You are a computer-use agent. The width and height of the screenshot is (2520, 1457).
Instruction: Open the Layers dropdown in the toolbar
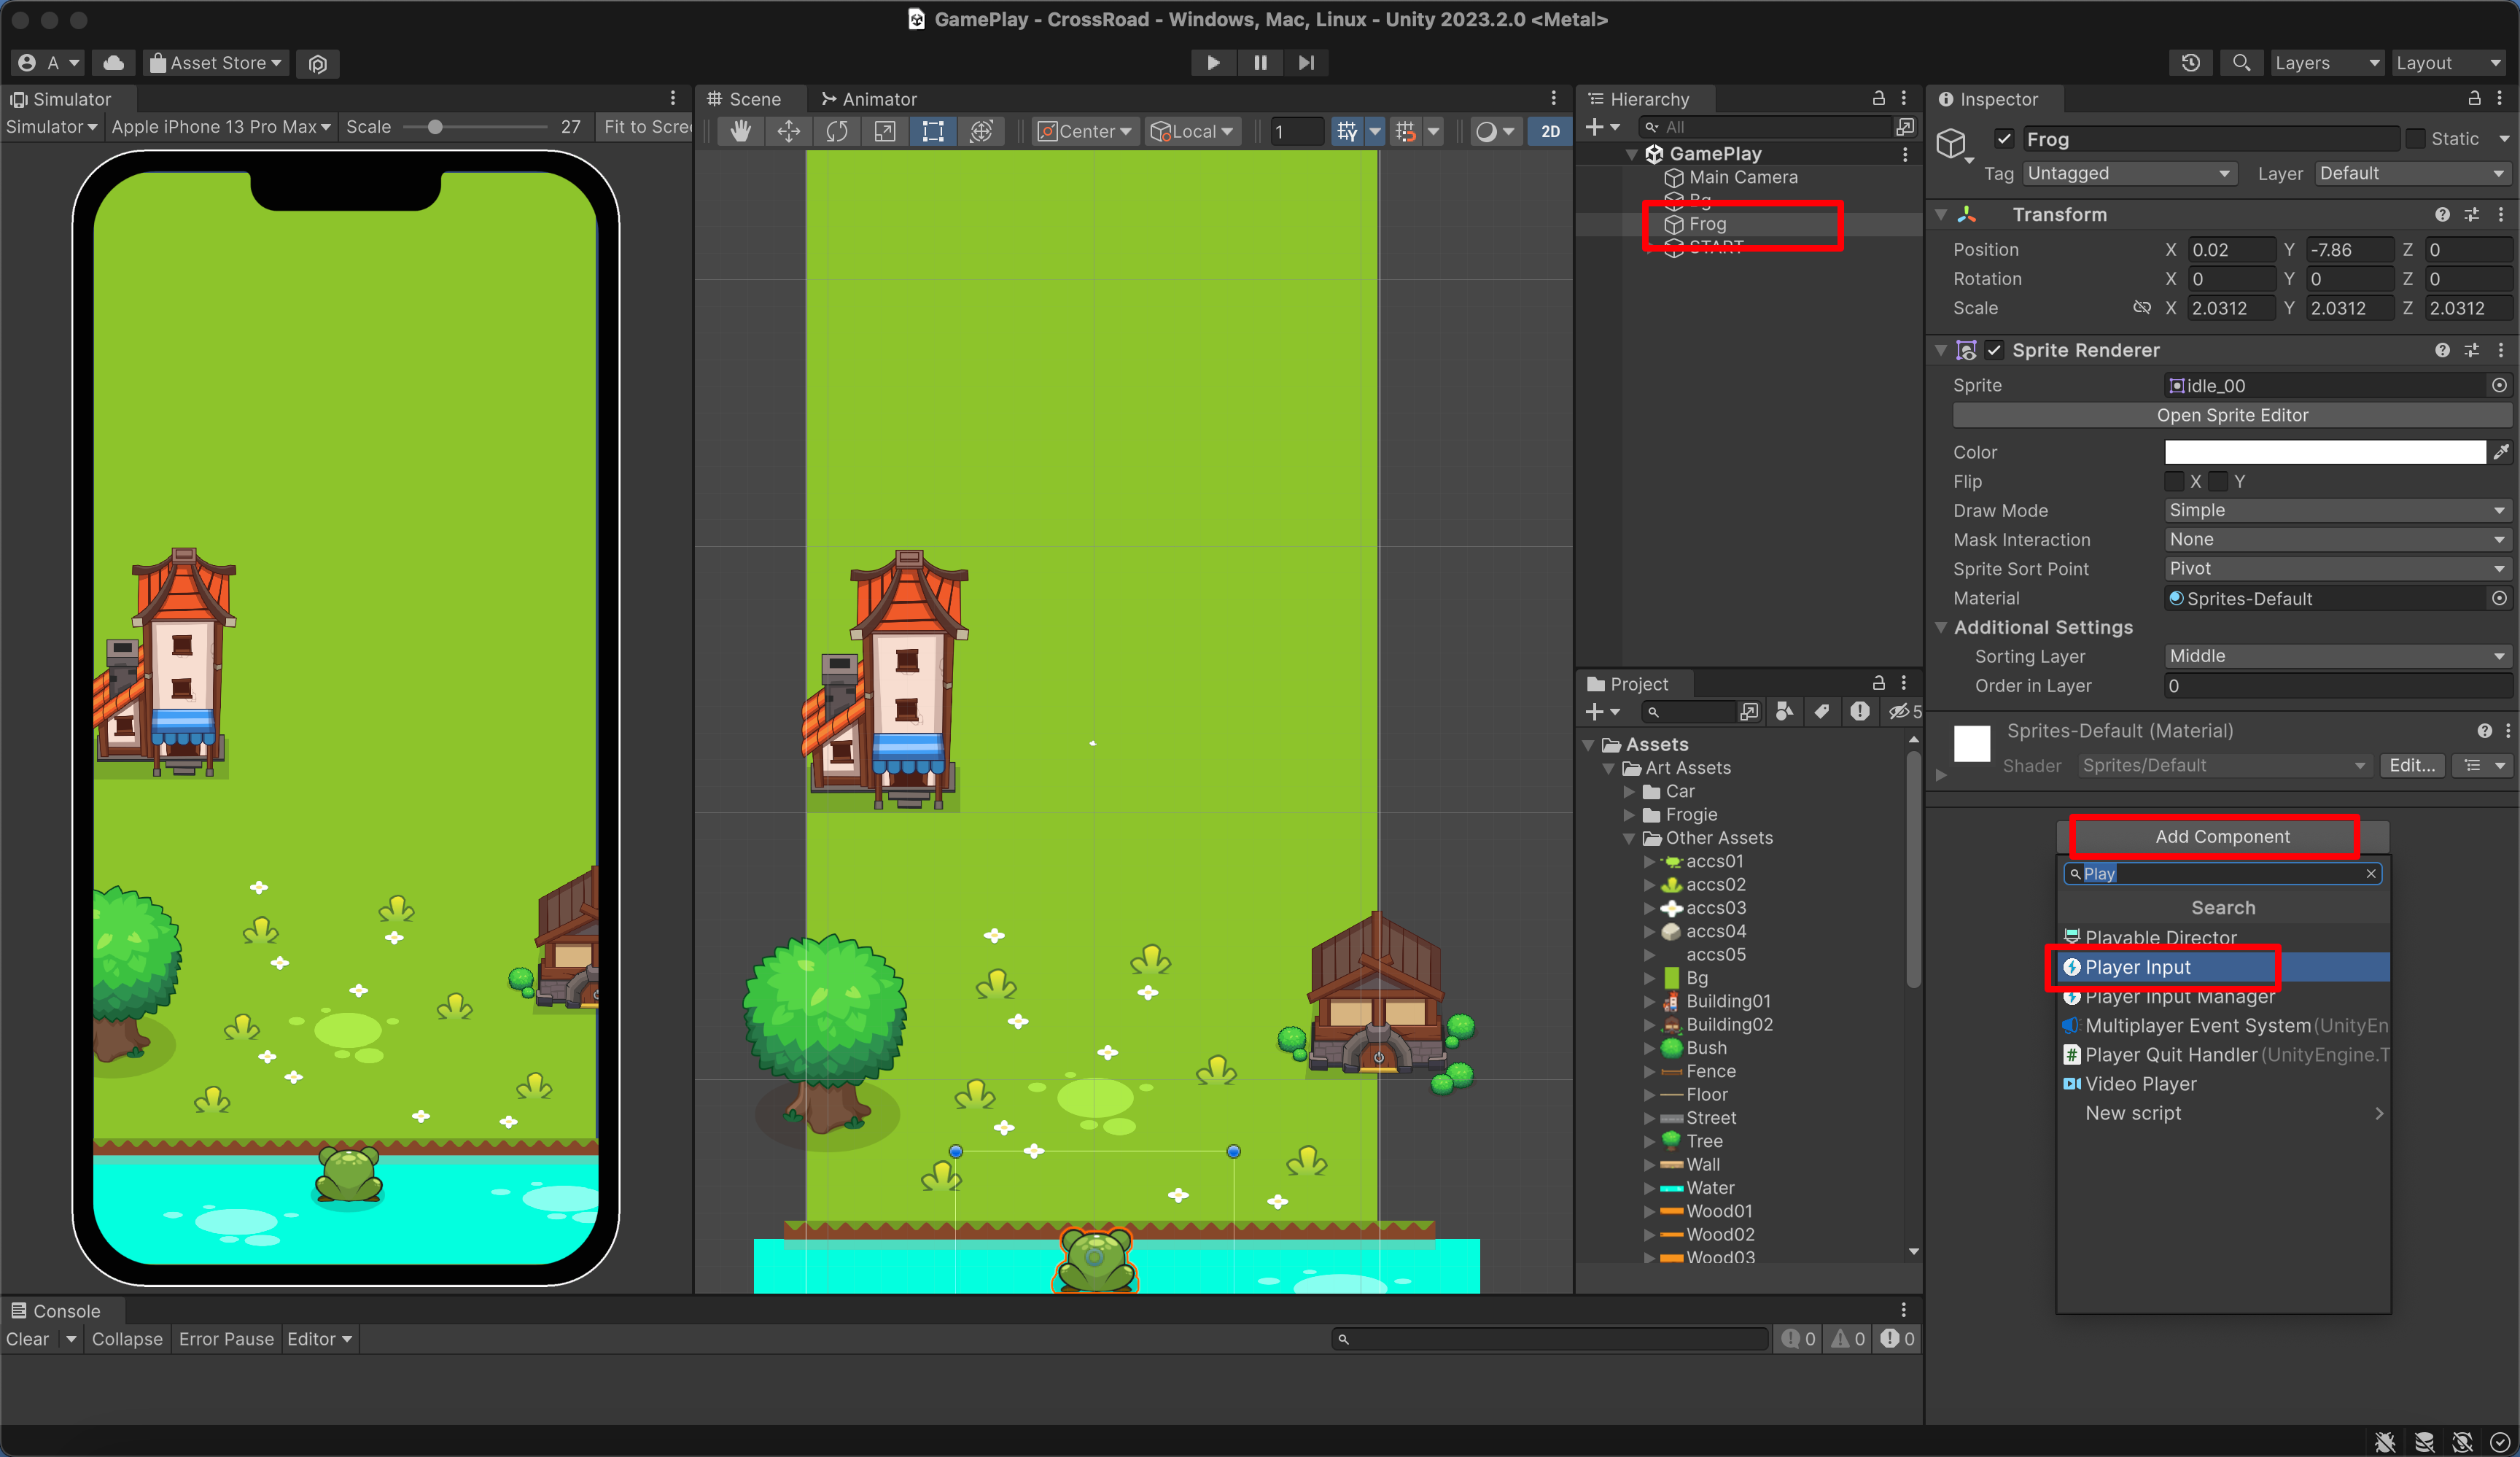point(2327,63)
